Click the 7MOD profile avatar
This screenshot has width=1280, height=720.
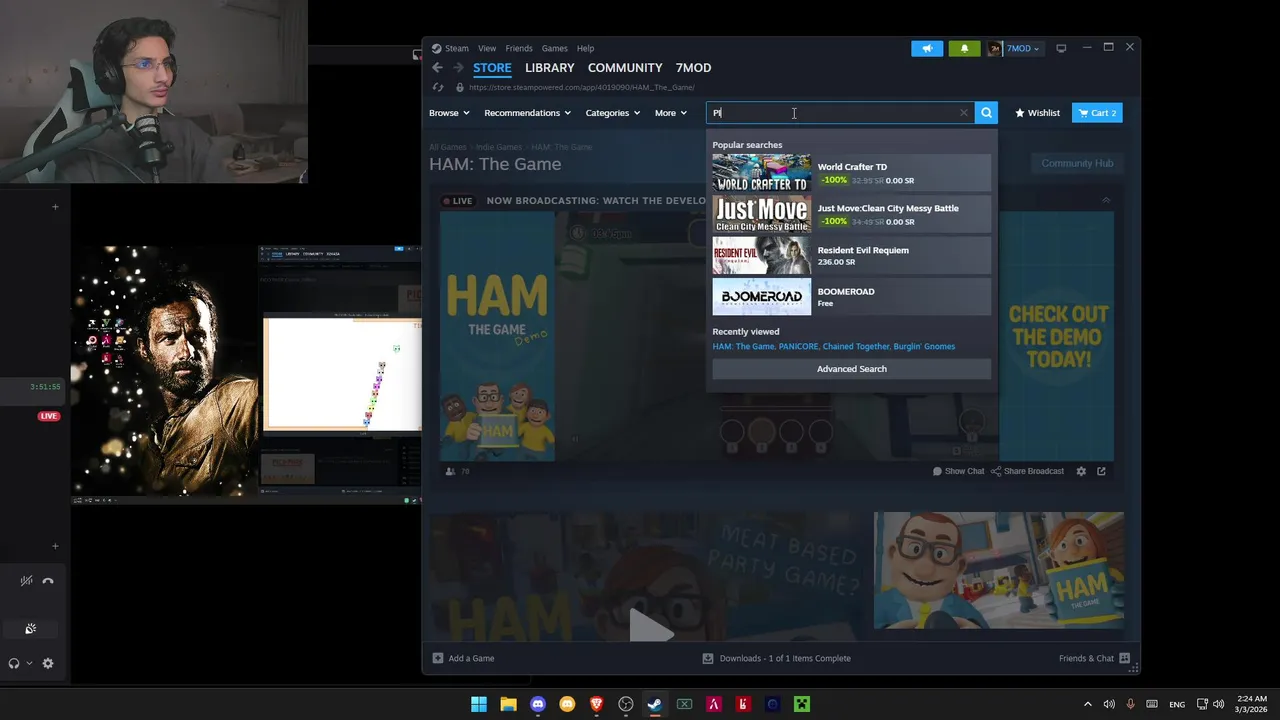click(x=995, y=48)
